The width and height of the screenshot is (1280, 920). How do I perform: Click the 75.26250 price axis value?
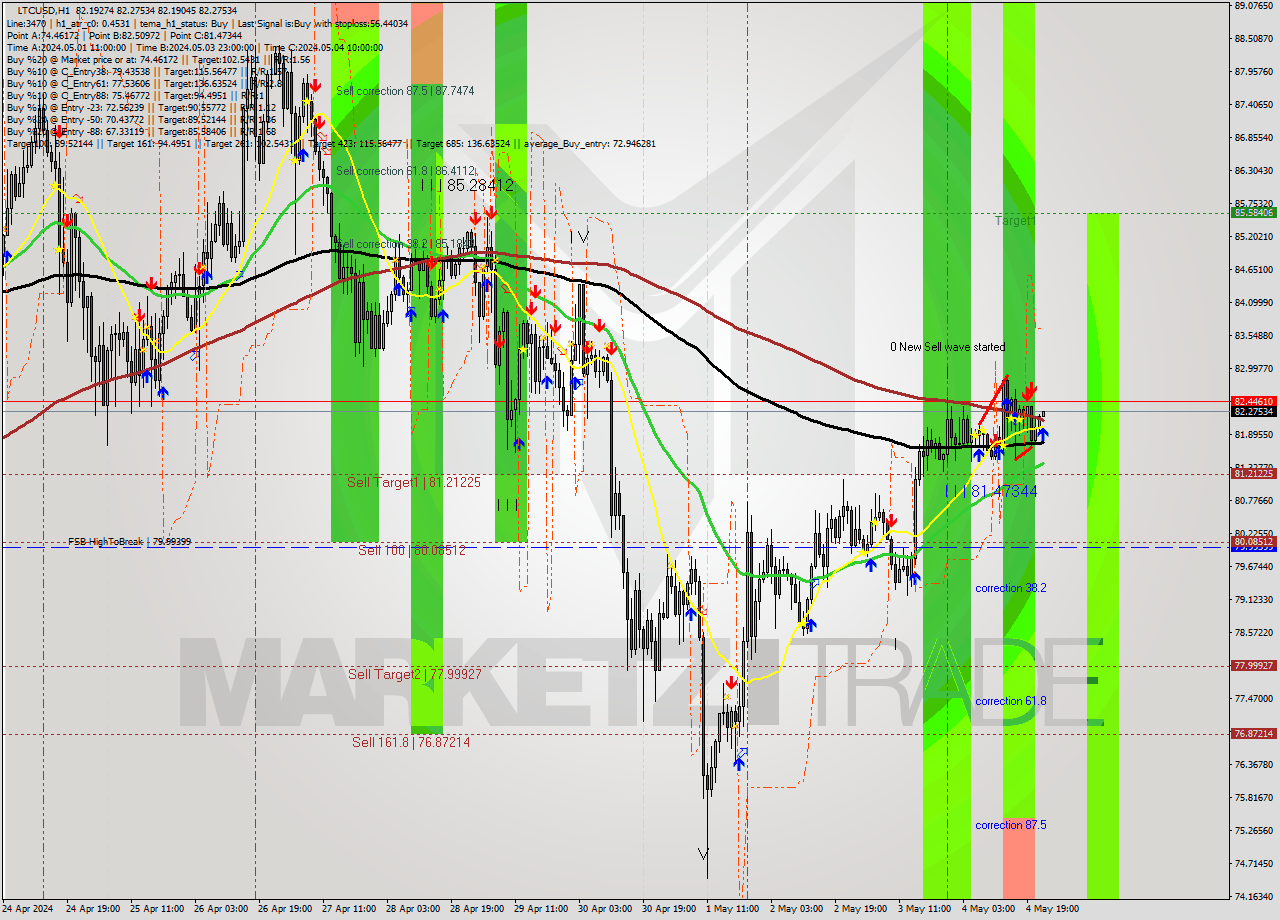pyautogui.click(x=1254, y=830)
